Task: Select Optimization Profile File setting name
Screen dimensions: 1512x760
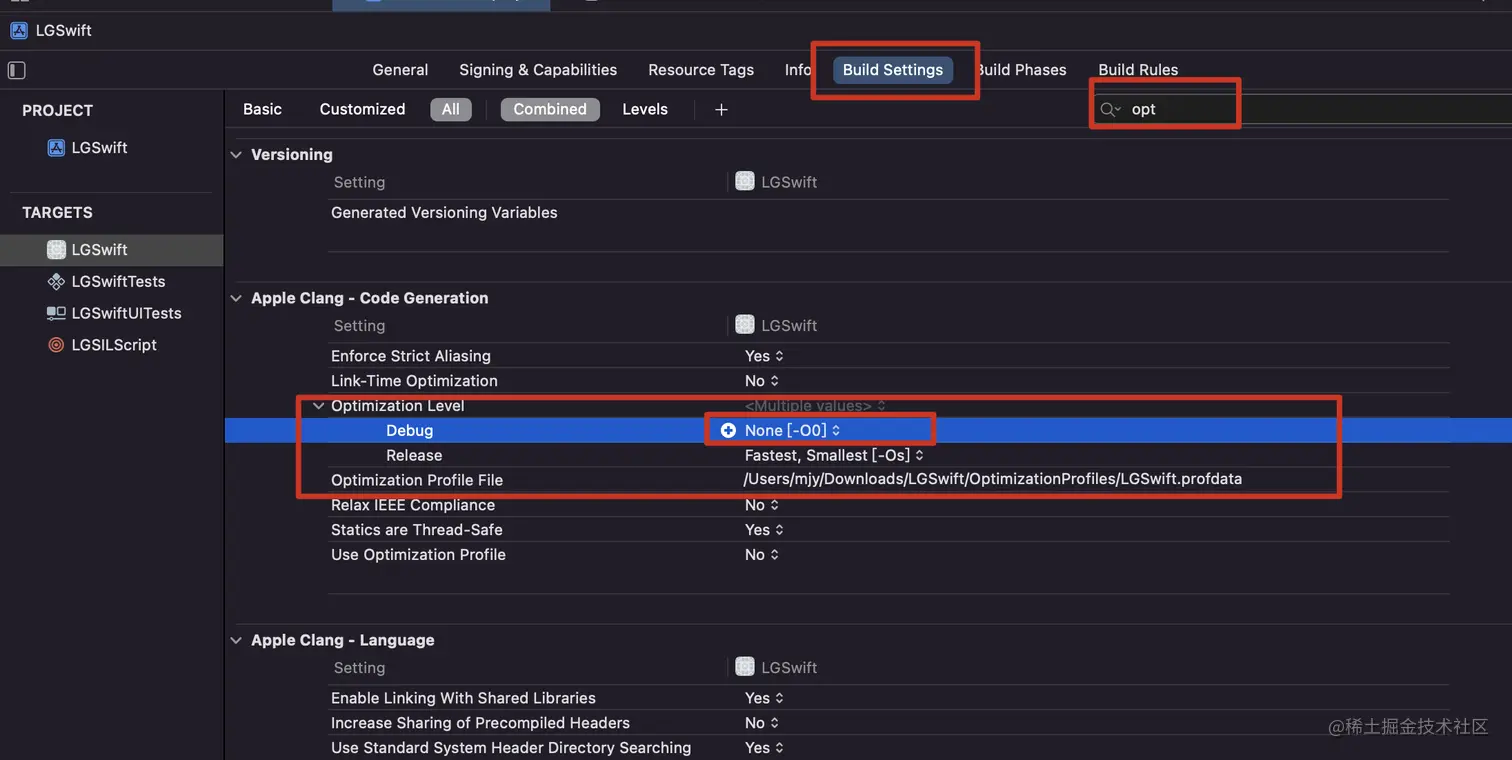Action: coord(417,480)
